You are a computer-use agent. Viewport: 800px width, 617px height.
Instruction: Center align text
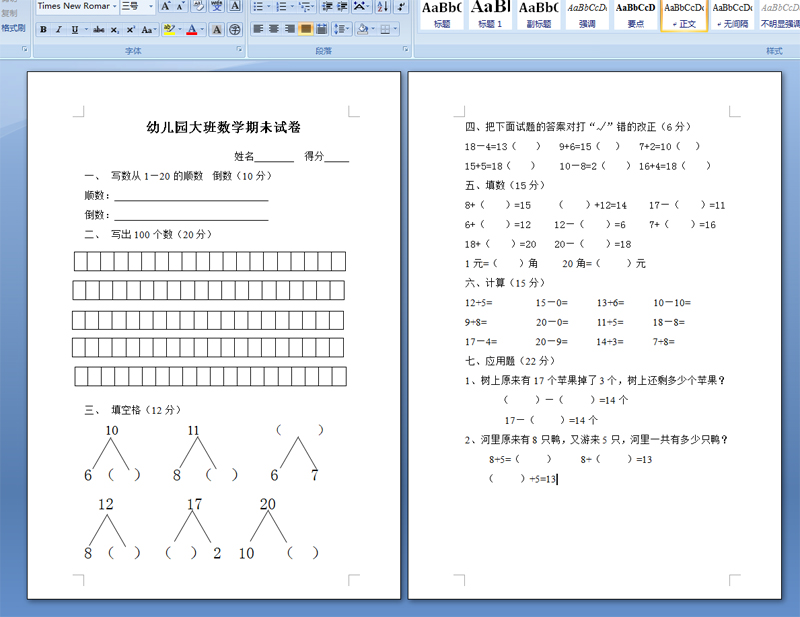[274, 30]
